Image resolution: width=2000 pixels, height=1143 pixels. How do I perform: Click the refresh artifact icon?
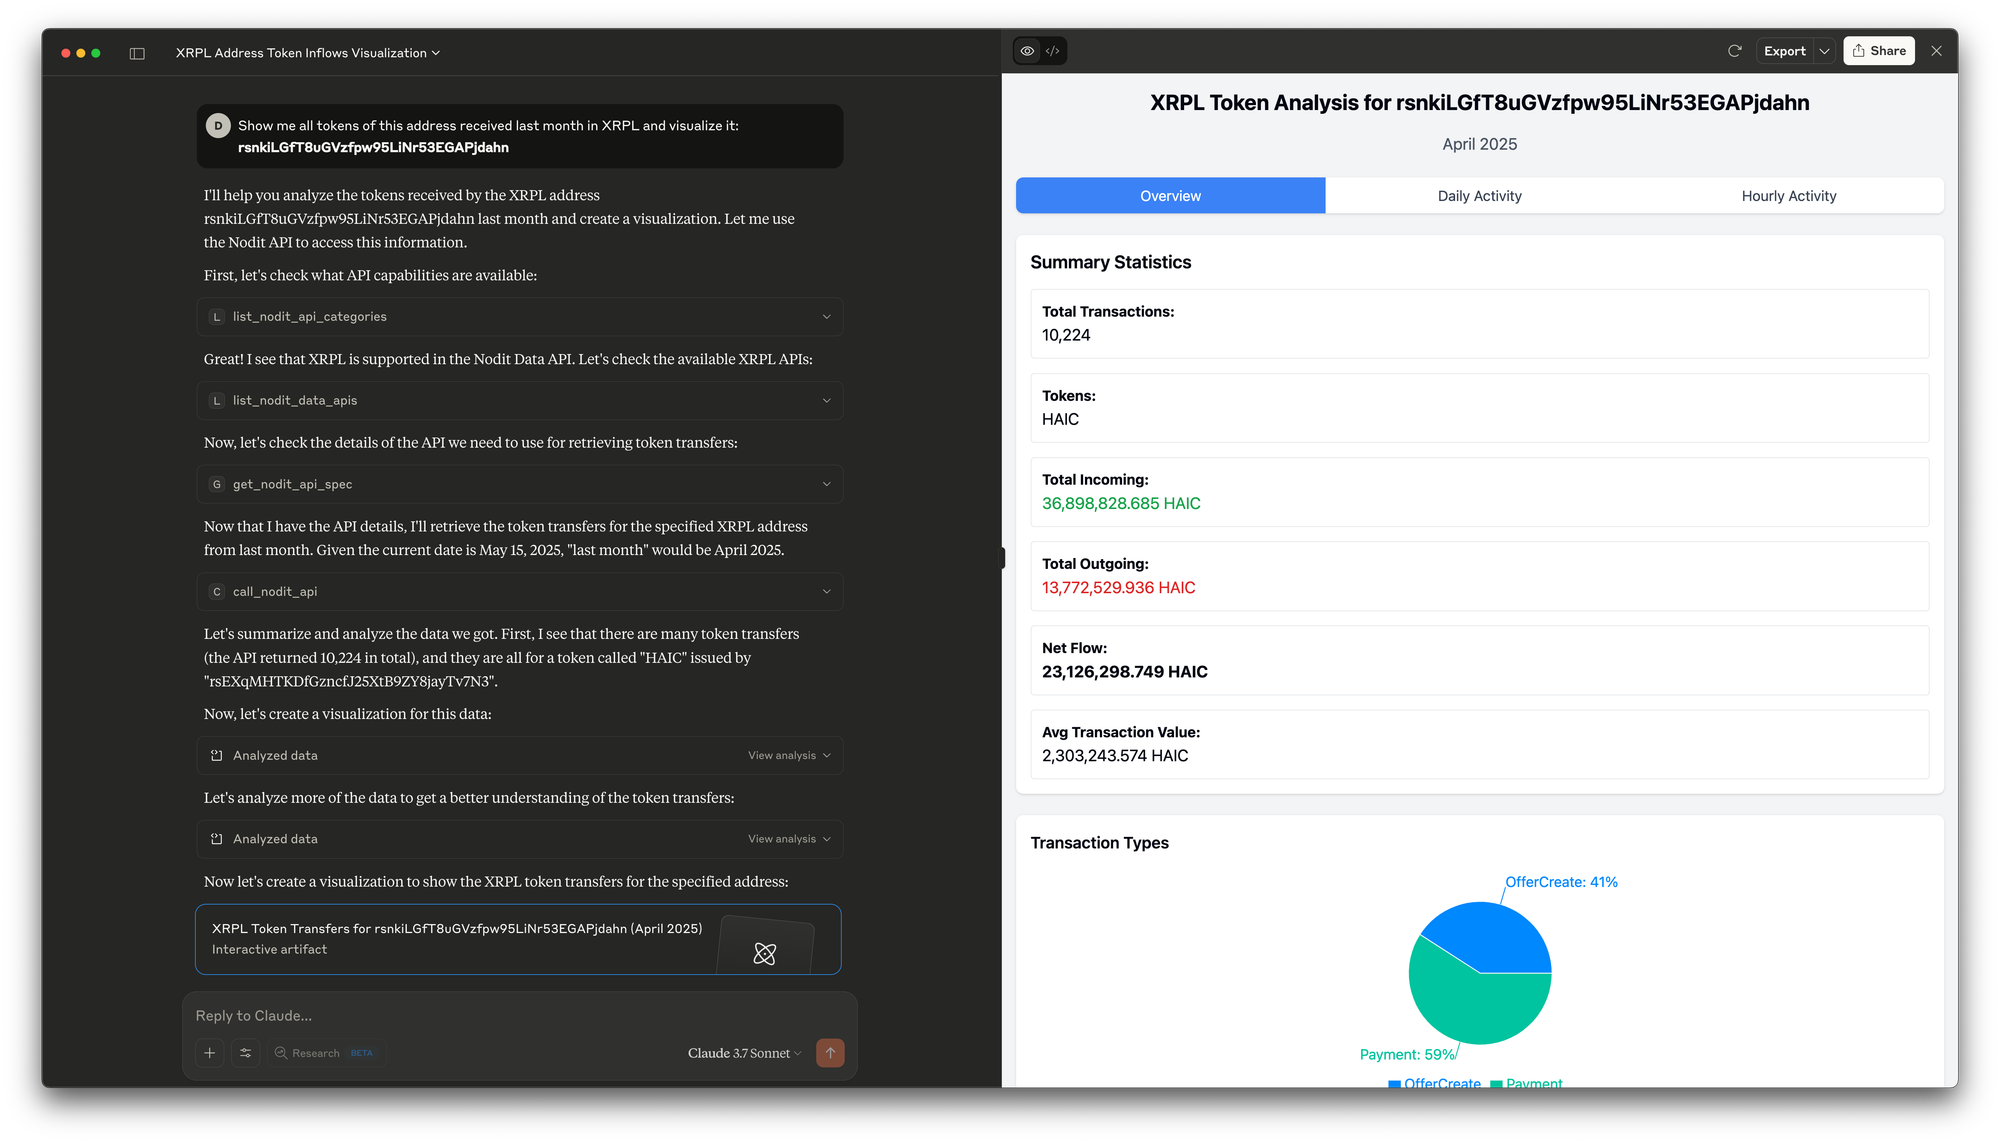(1734, 51)
